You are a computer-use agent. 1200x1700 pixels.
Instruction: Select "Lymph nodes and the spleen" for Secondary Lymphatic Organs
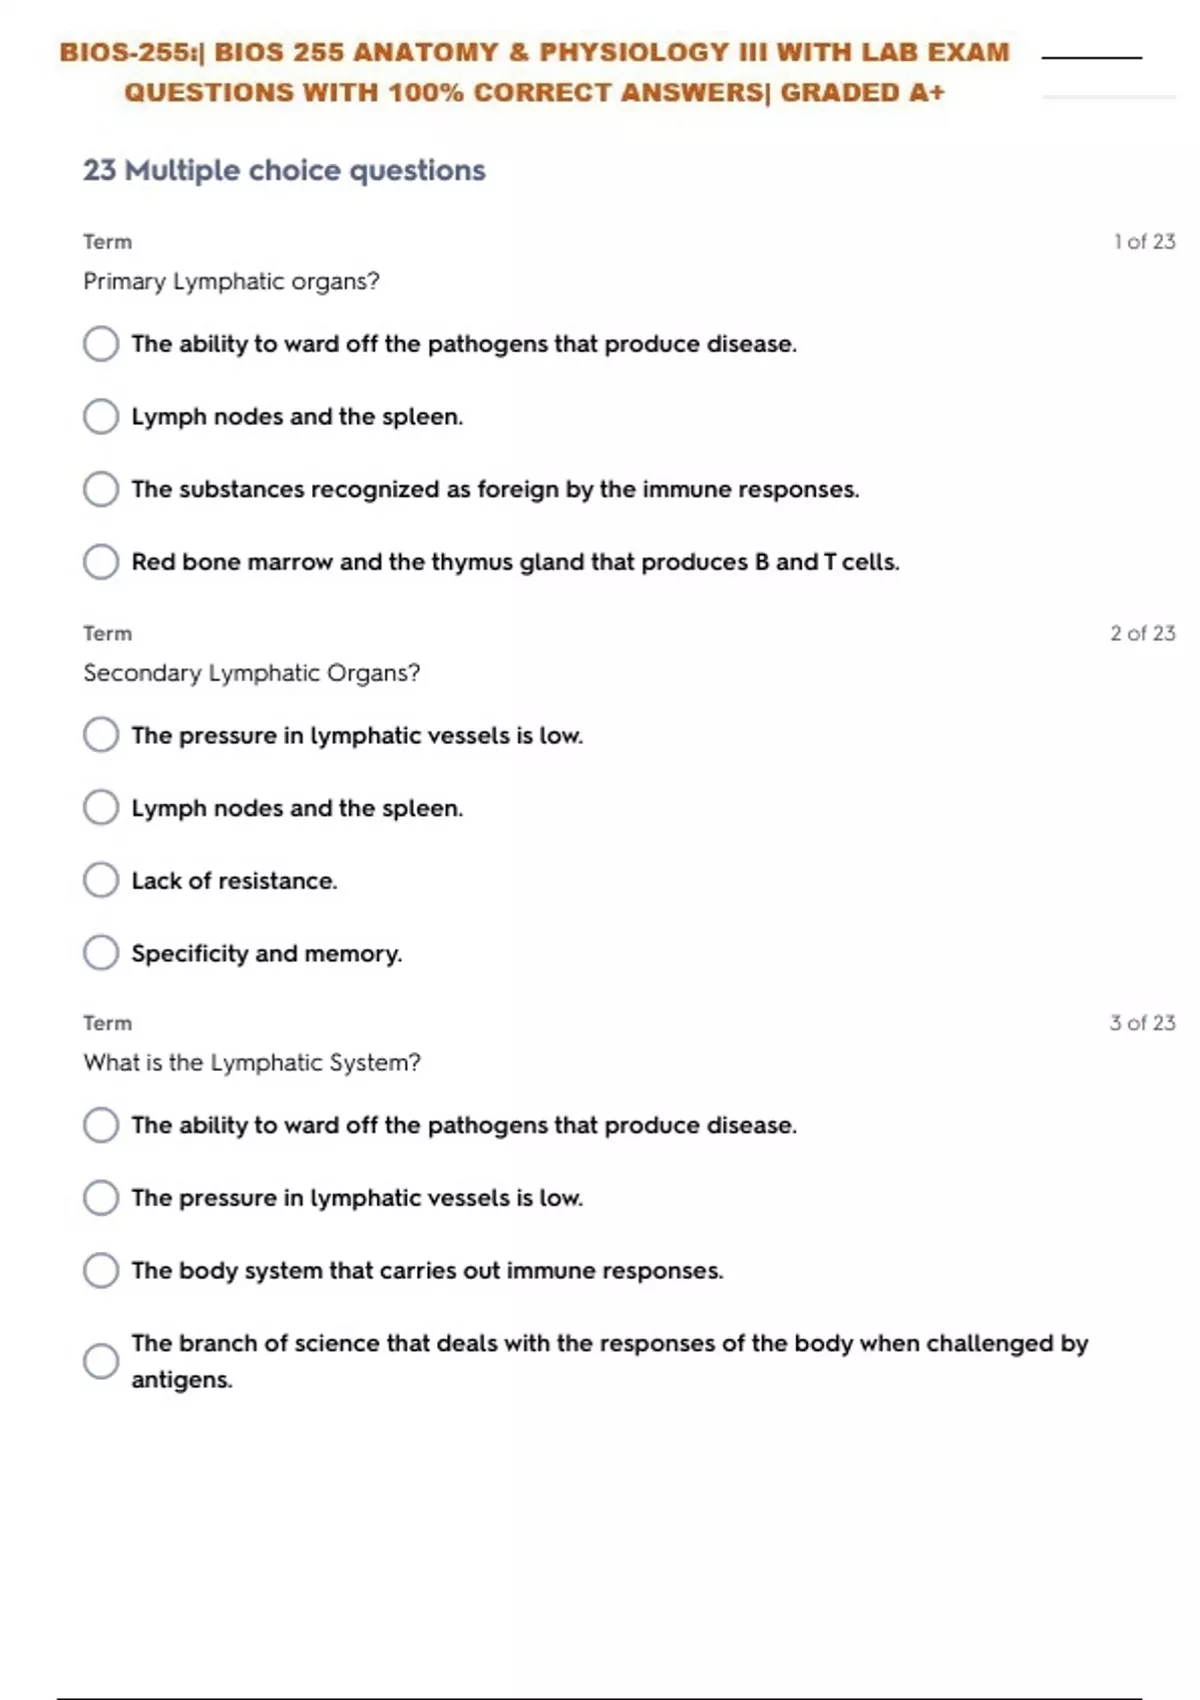coord(101,807)
